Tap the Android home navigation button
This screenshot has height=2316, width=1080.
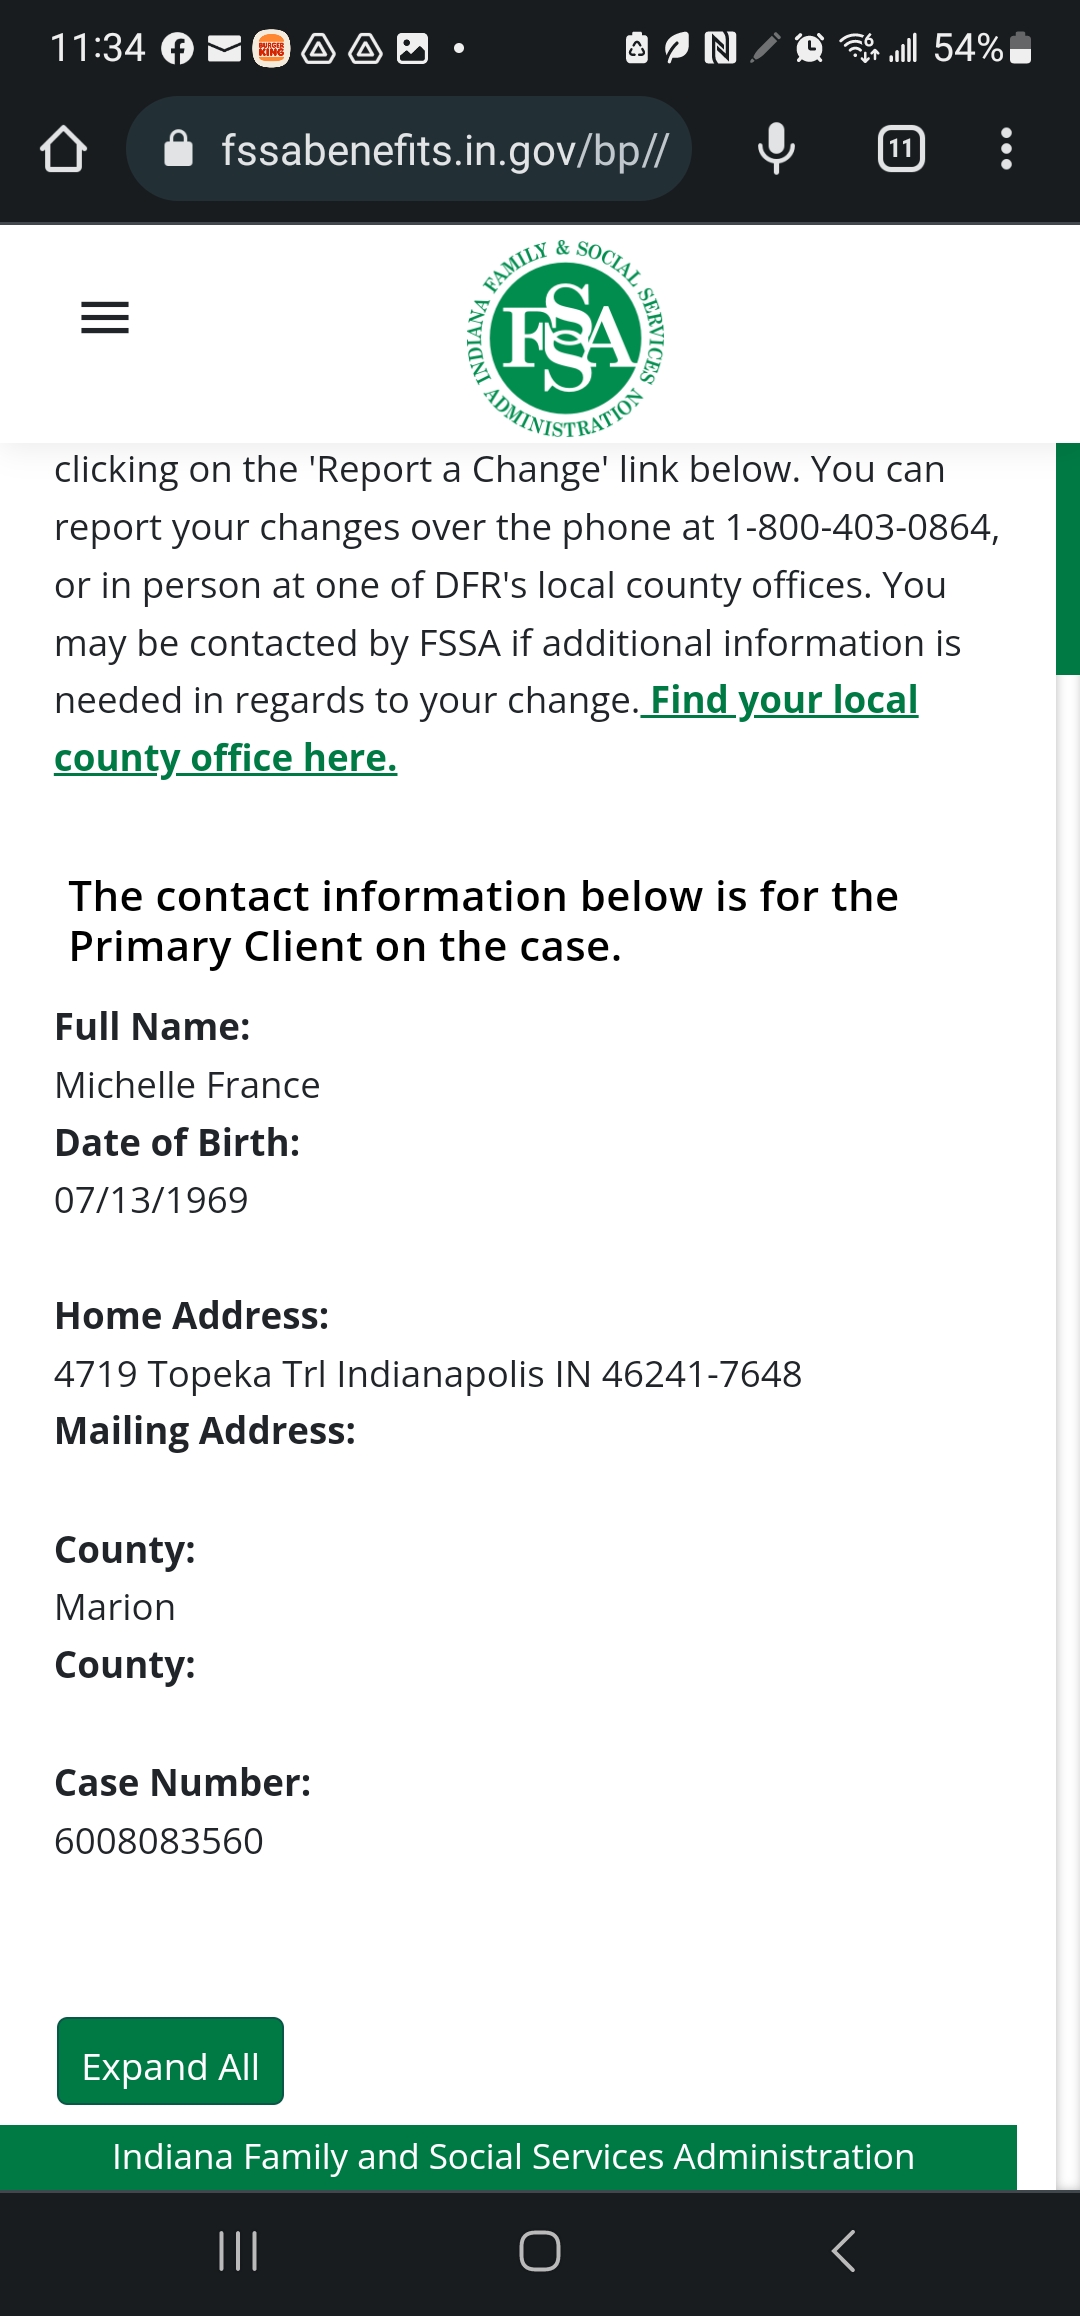[x=540, y=2251]
